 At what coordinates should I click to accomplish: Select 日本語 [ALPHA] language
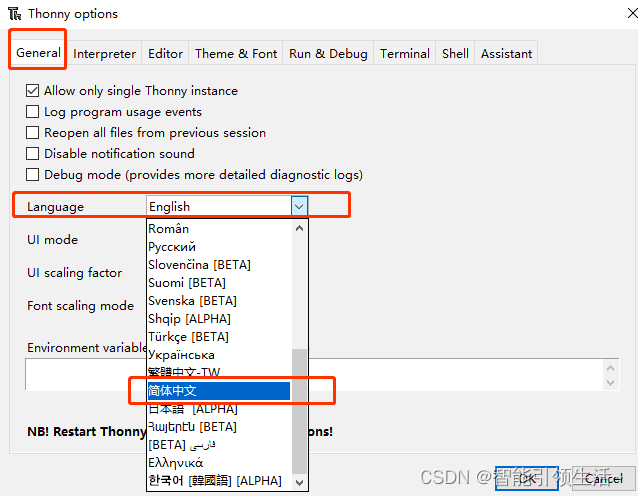pos(219,409)
